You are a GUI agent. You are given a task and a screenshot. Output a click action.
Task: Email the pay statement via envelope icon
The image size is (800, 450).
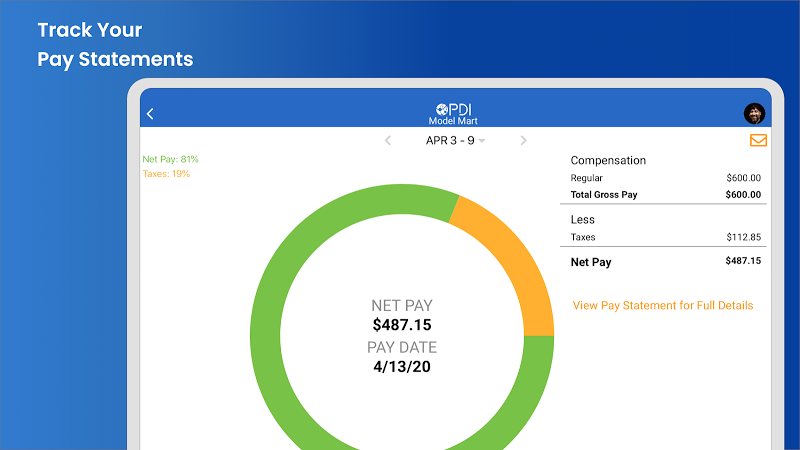tap(758, 140)
